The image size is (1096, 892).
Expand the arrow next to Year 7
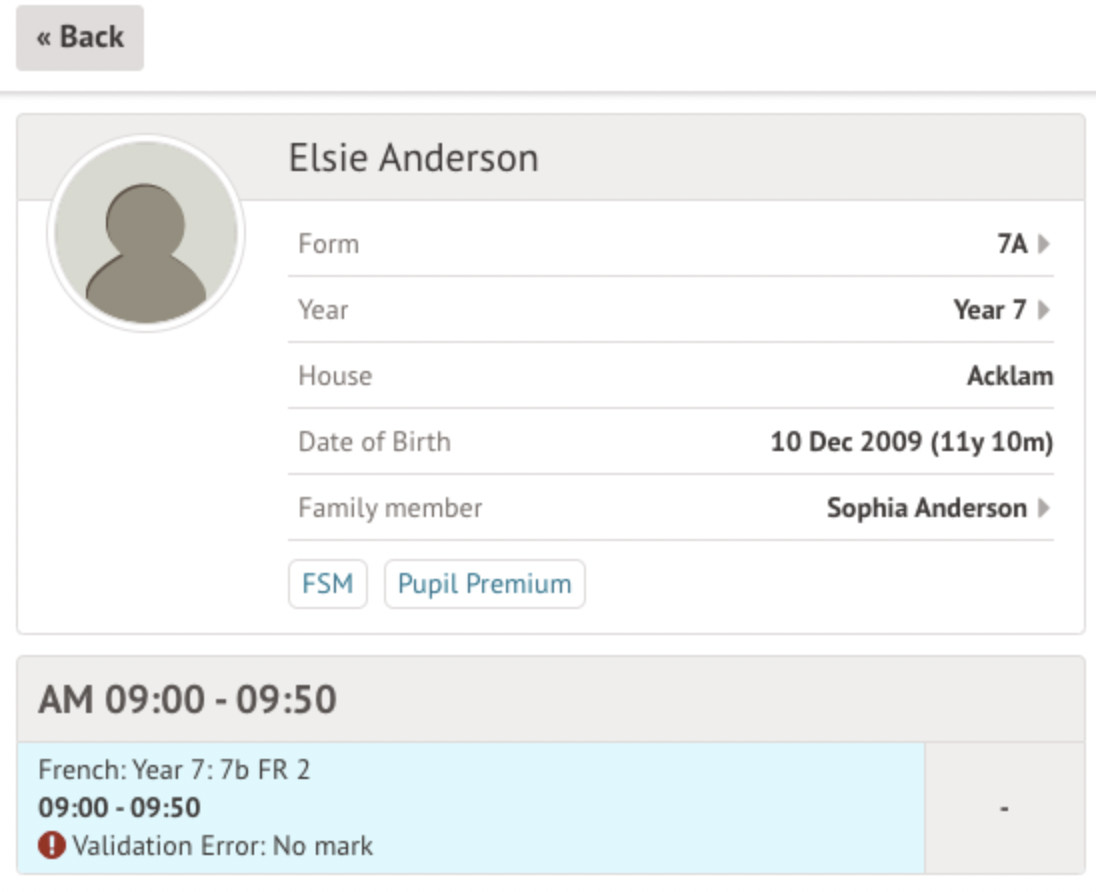[1044, 310]
